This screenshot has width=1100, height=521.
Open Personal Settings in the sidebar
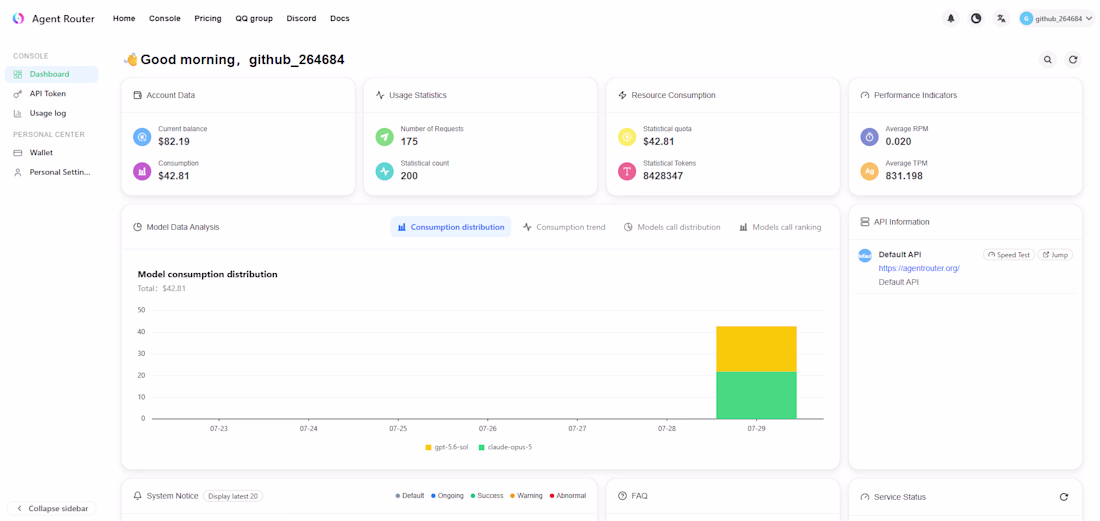(x=51, y=172)
